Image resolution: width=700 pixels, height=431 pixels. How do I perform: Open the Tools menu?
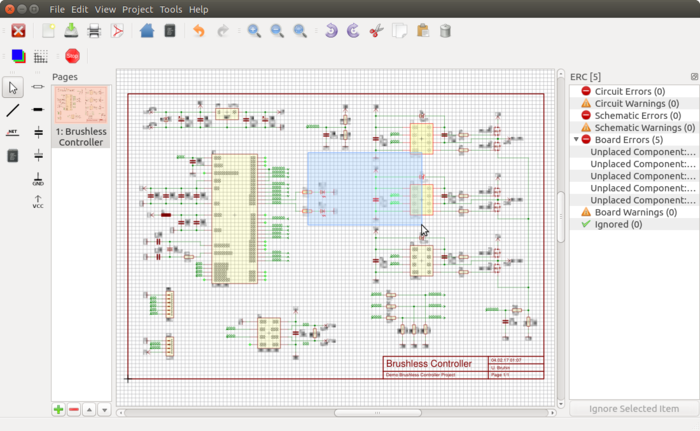[x=171, y=9]
